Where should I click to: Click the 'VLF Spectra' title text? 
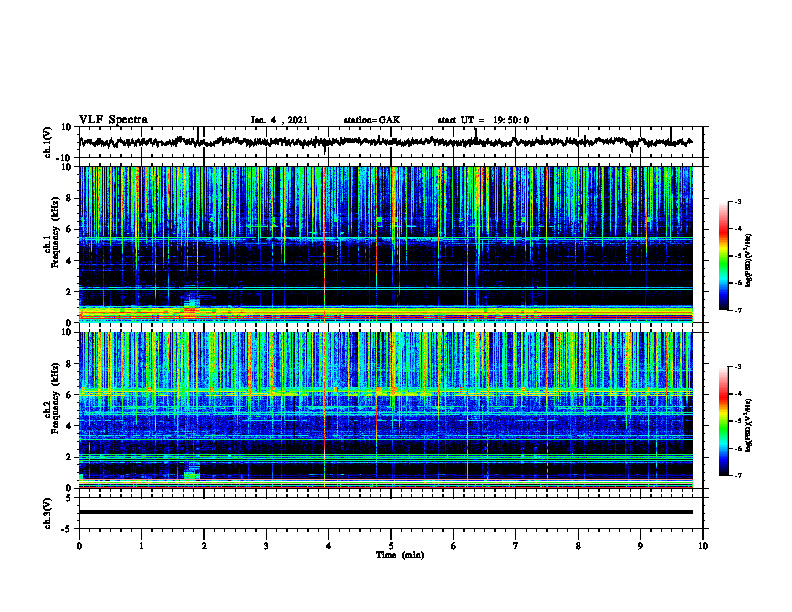(113, 120)
